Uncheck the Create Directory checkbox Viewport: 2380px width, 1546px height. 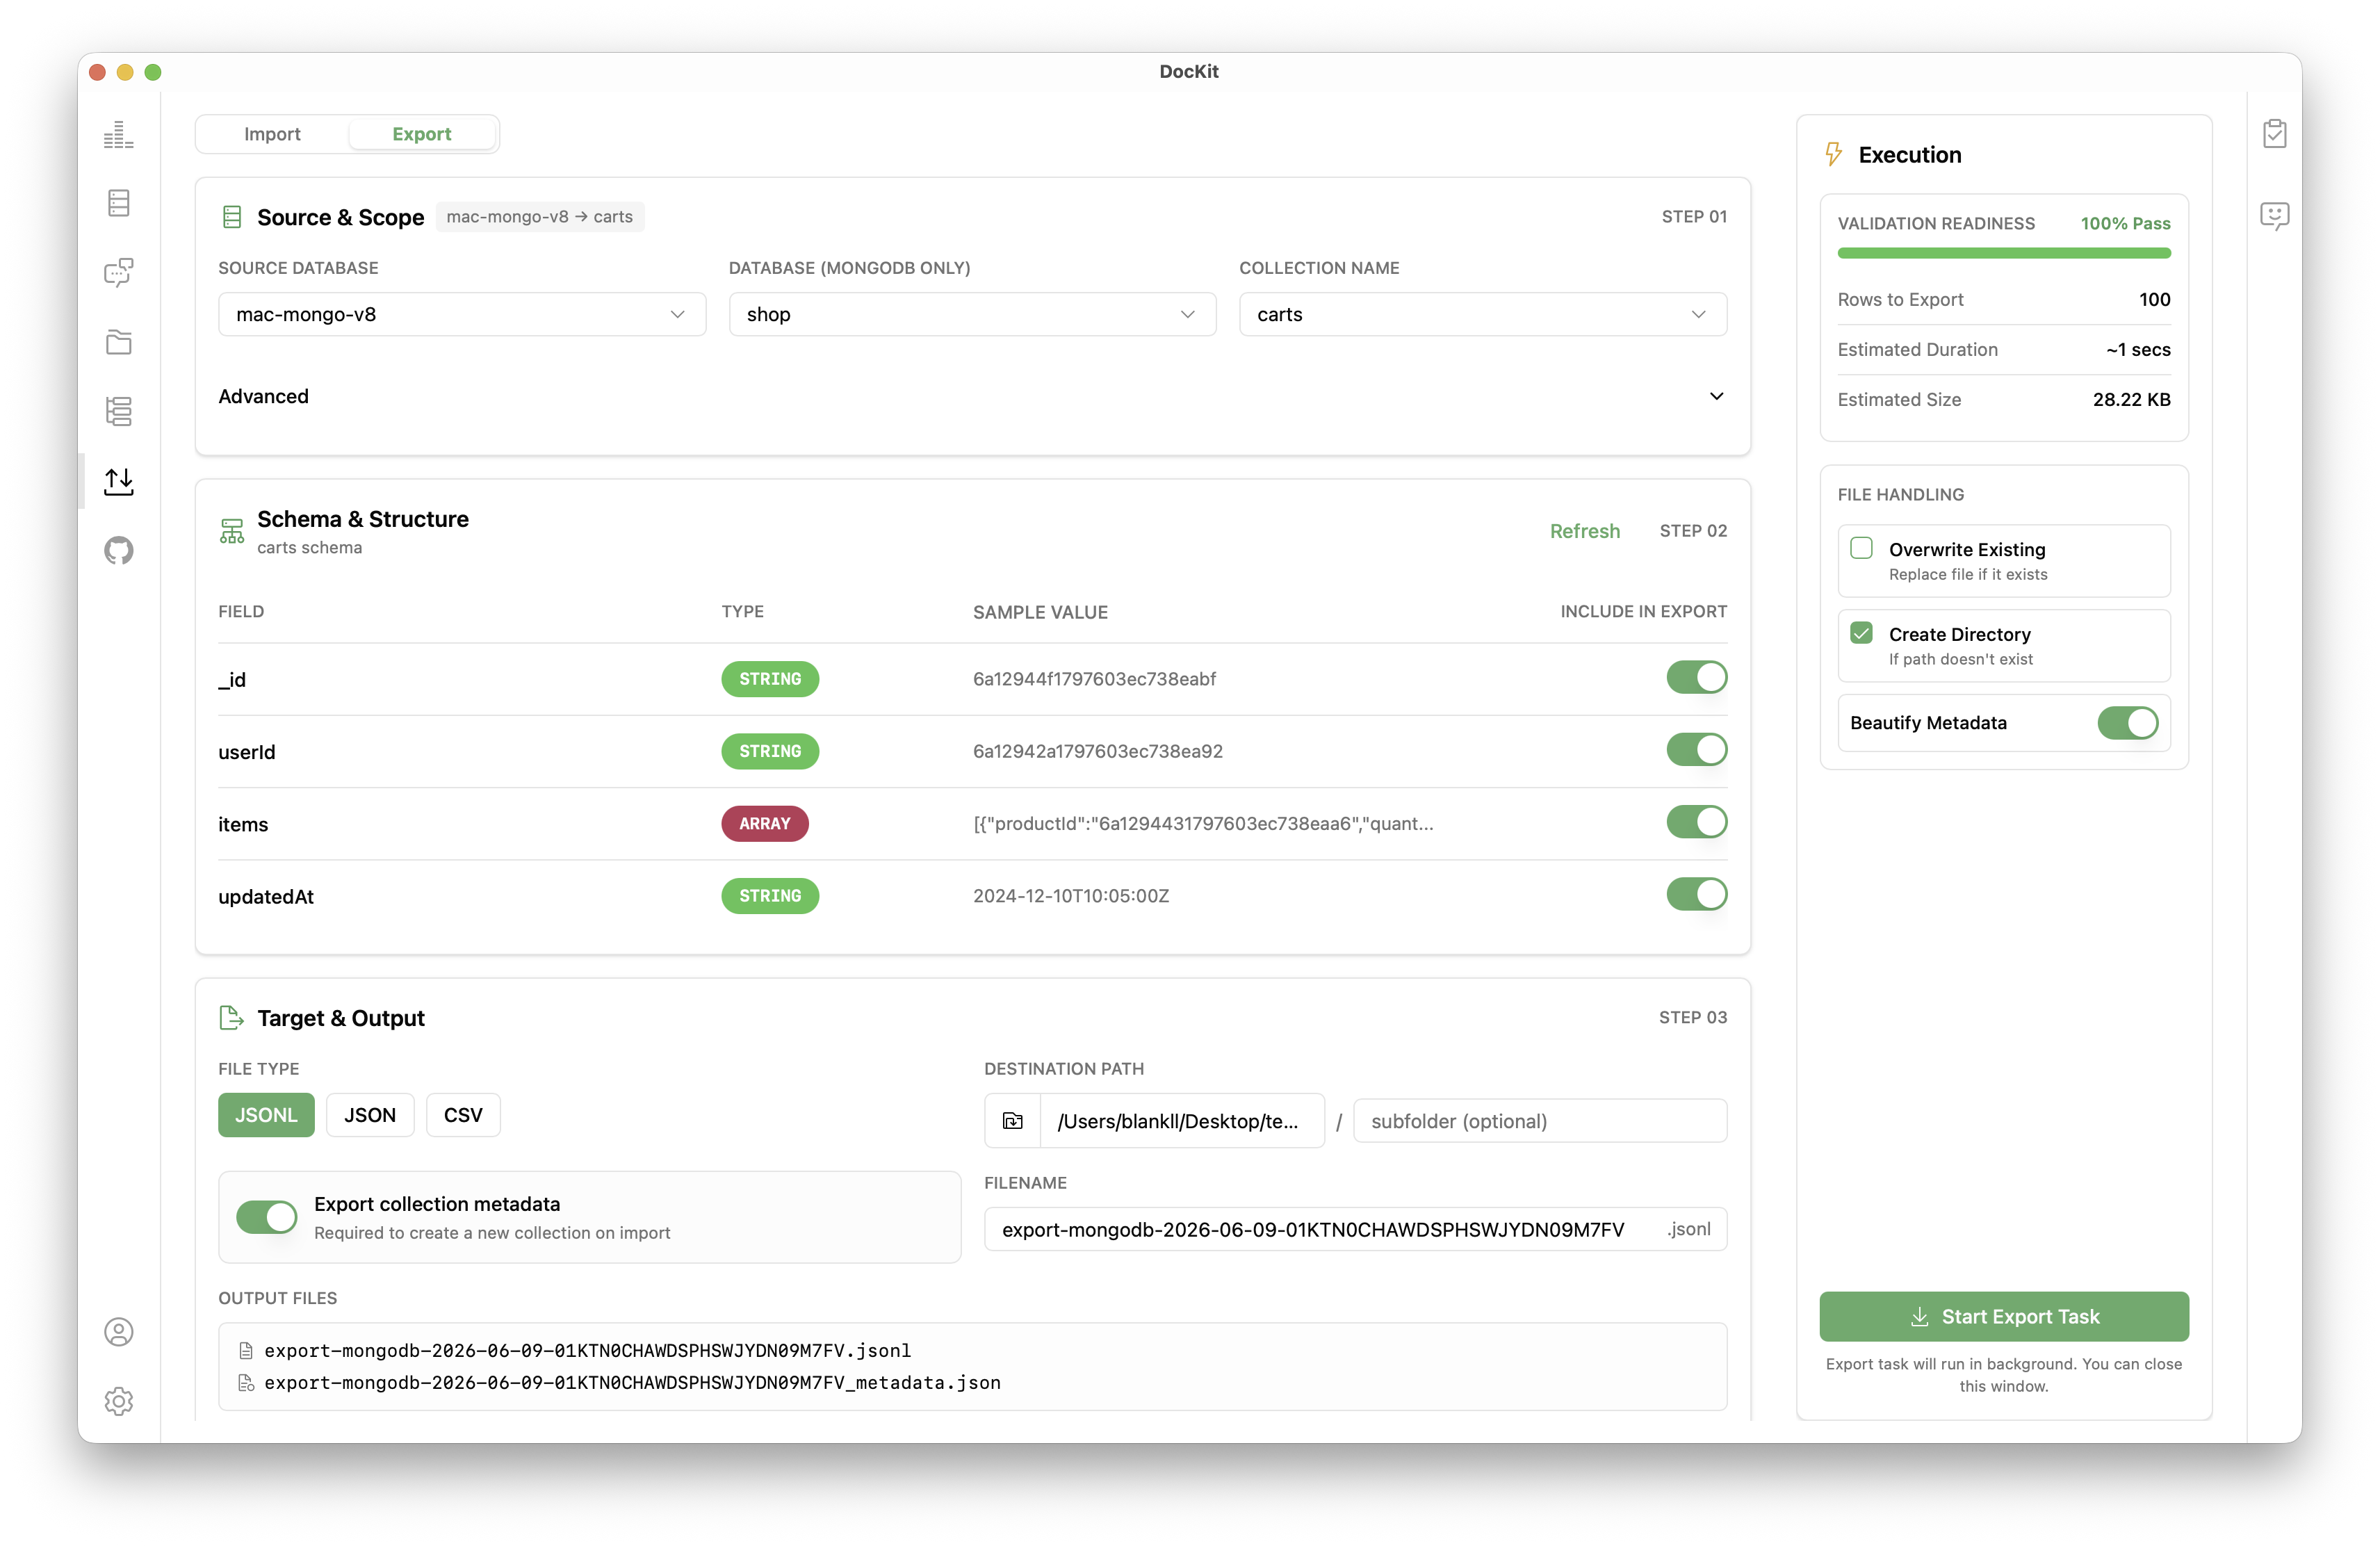pyautogui.click(x=1861, y=633)
